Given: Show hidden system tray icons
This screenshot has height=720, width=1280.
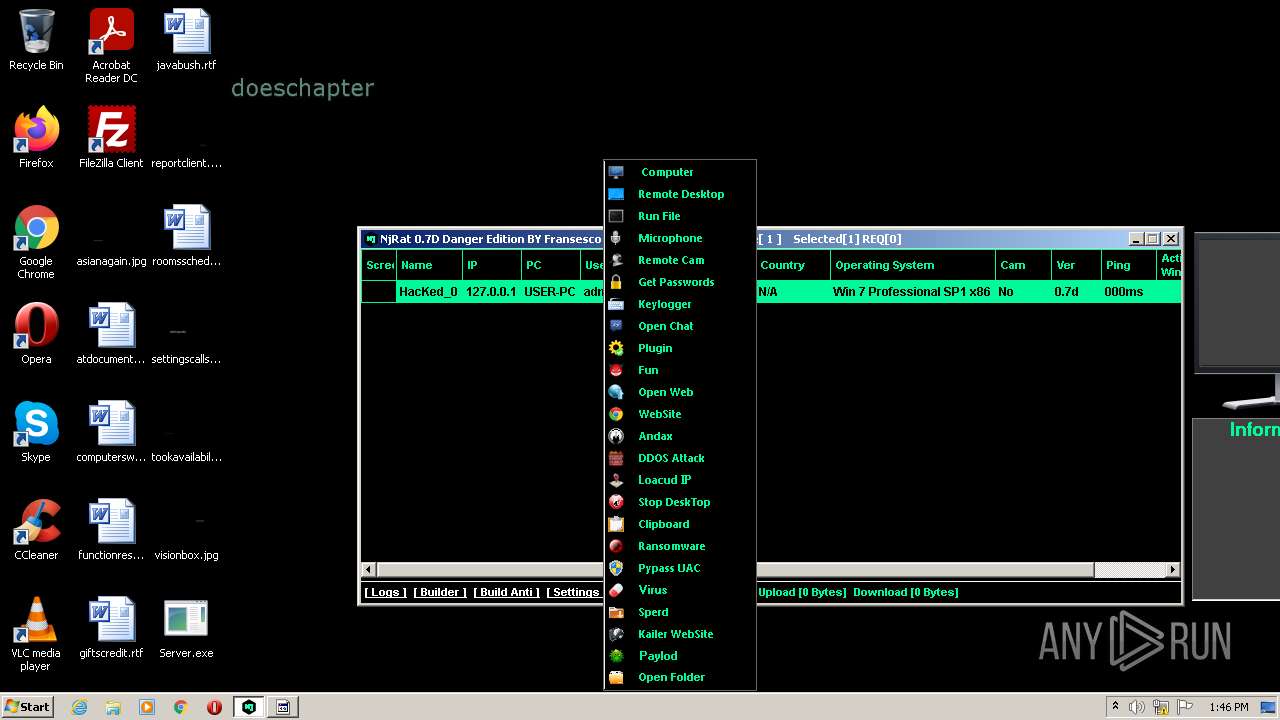Looking at the screenshot, I should [x=1116, y=707].
